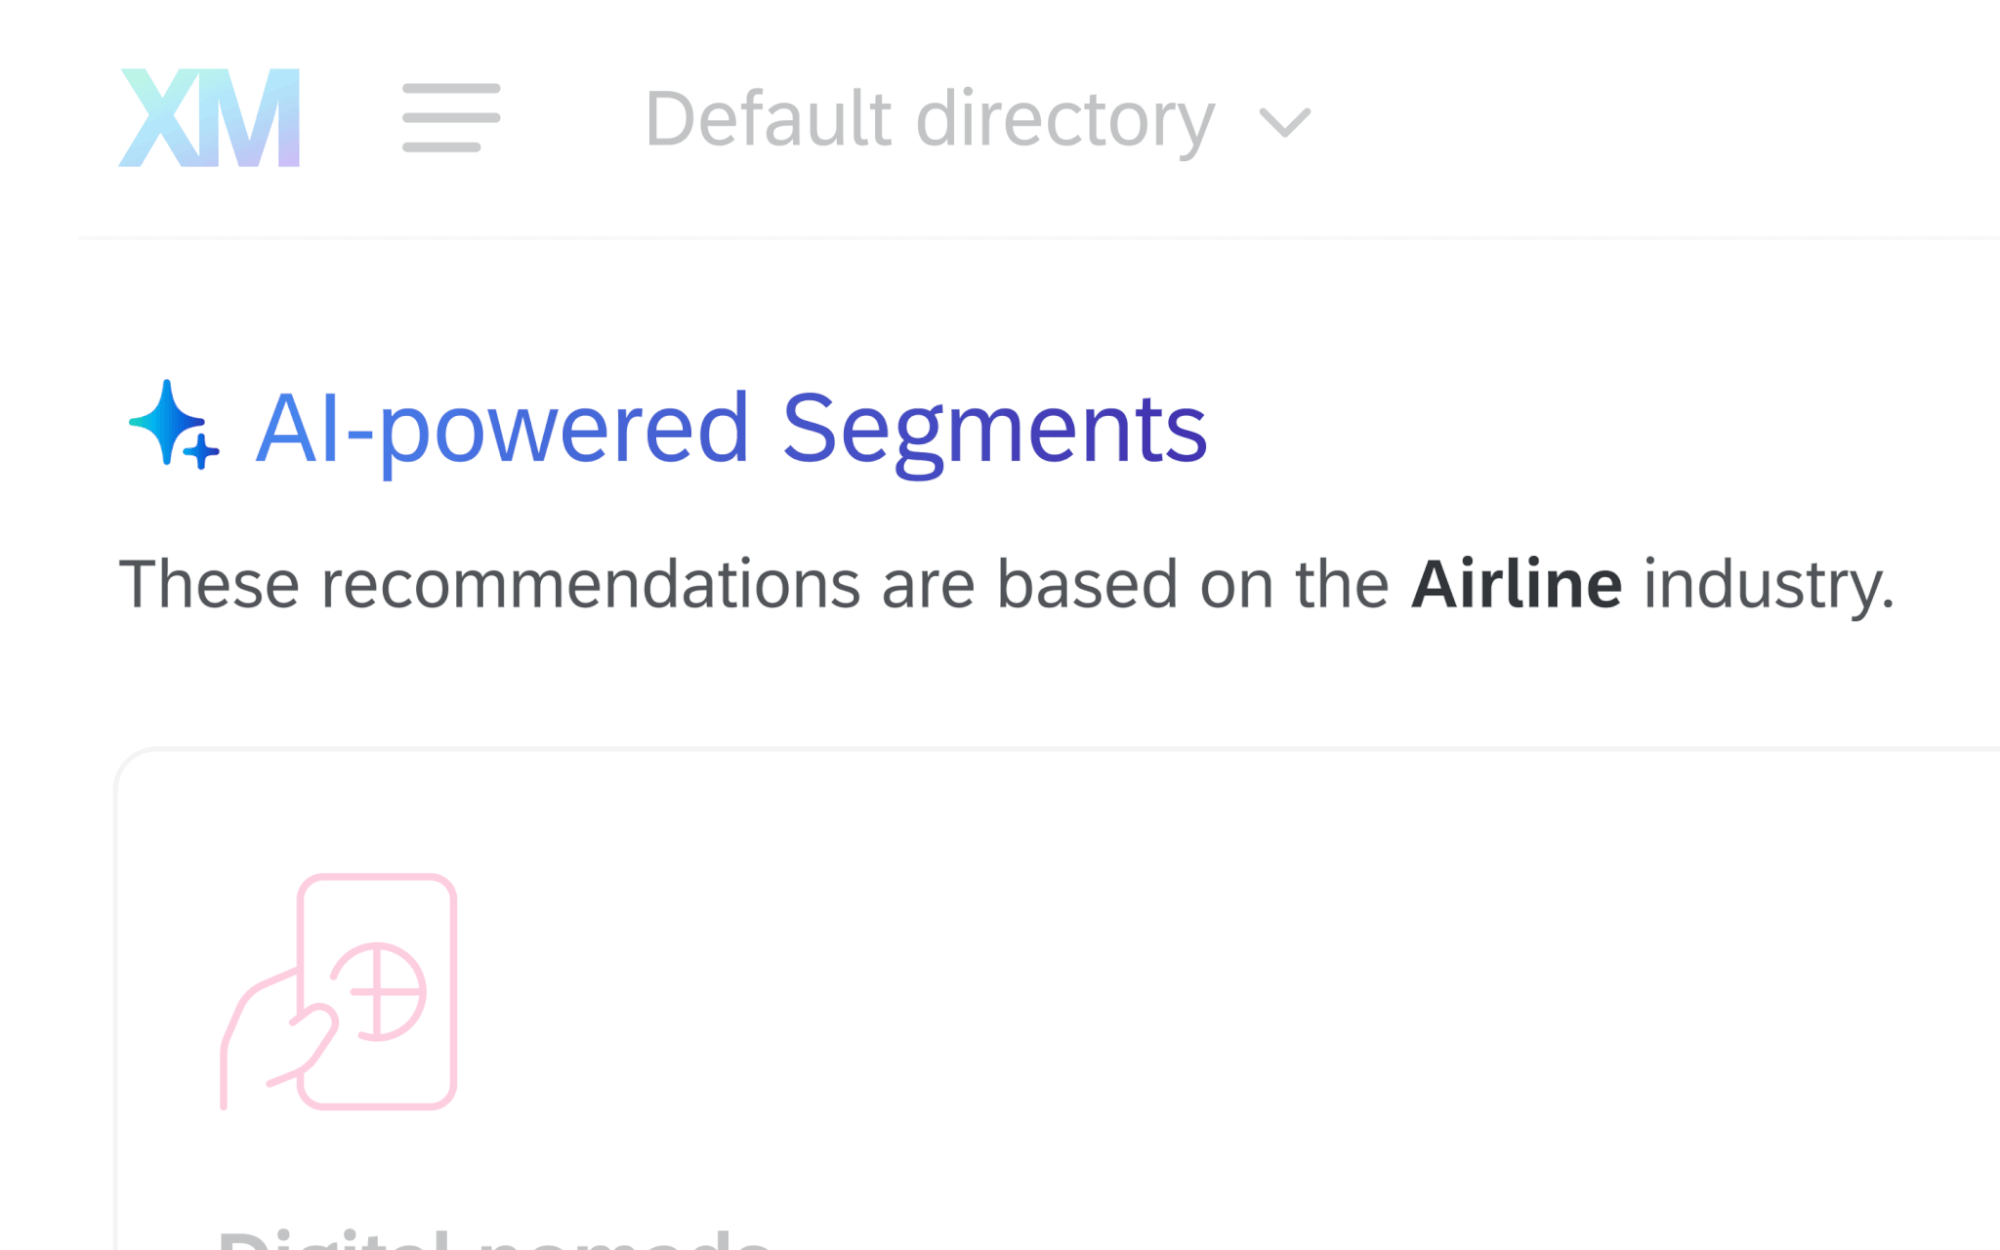Click the word AI-powered in the heading
This screenshot has height=1250, width=2000.
502,428
